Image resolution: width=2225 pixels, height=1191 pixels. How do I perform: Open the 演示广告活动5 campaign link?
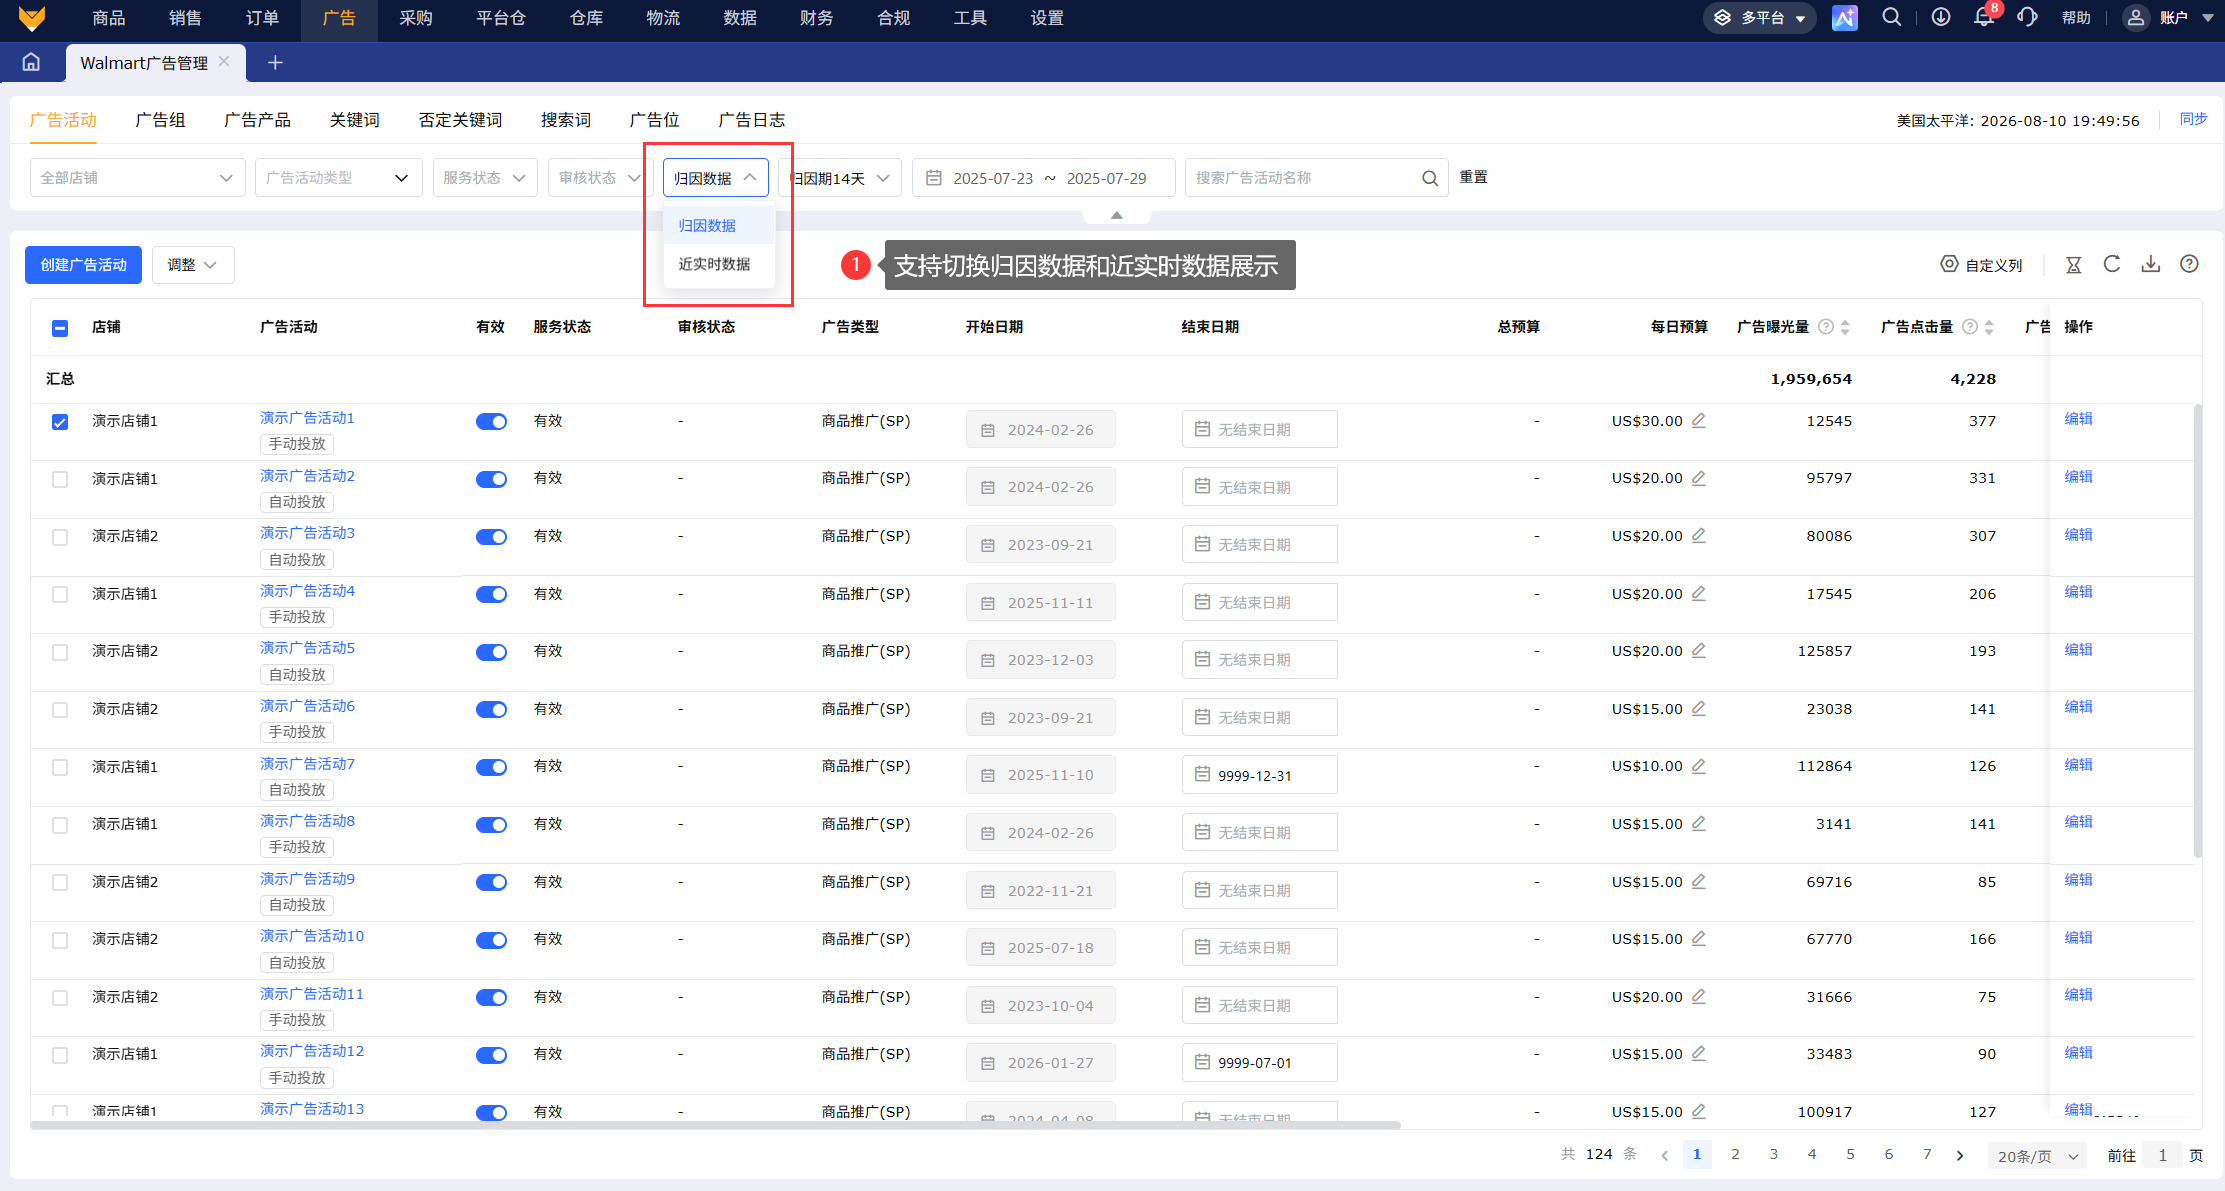[307, 648]
